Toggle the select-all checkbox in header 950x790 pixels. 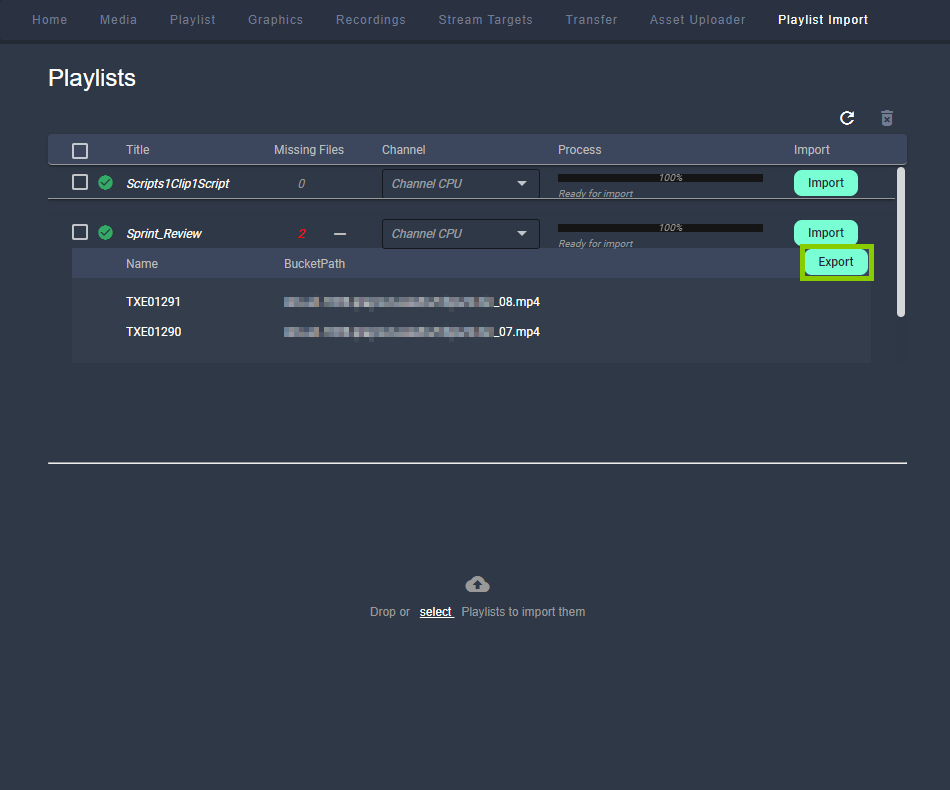(x=80, y=151)
